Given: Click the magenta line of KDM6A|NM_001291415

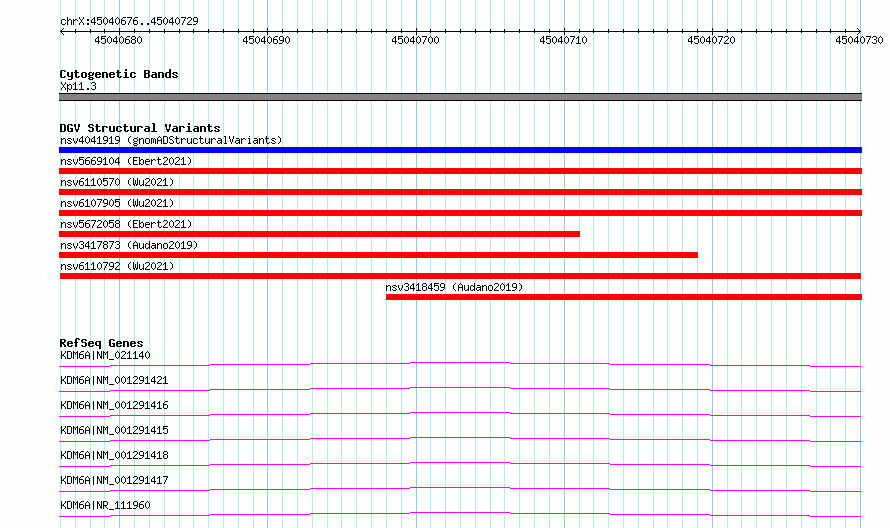Looking at the screenshot, I should (x=460, y=439).
